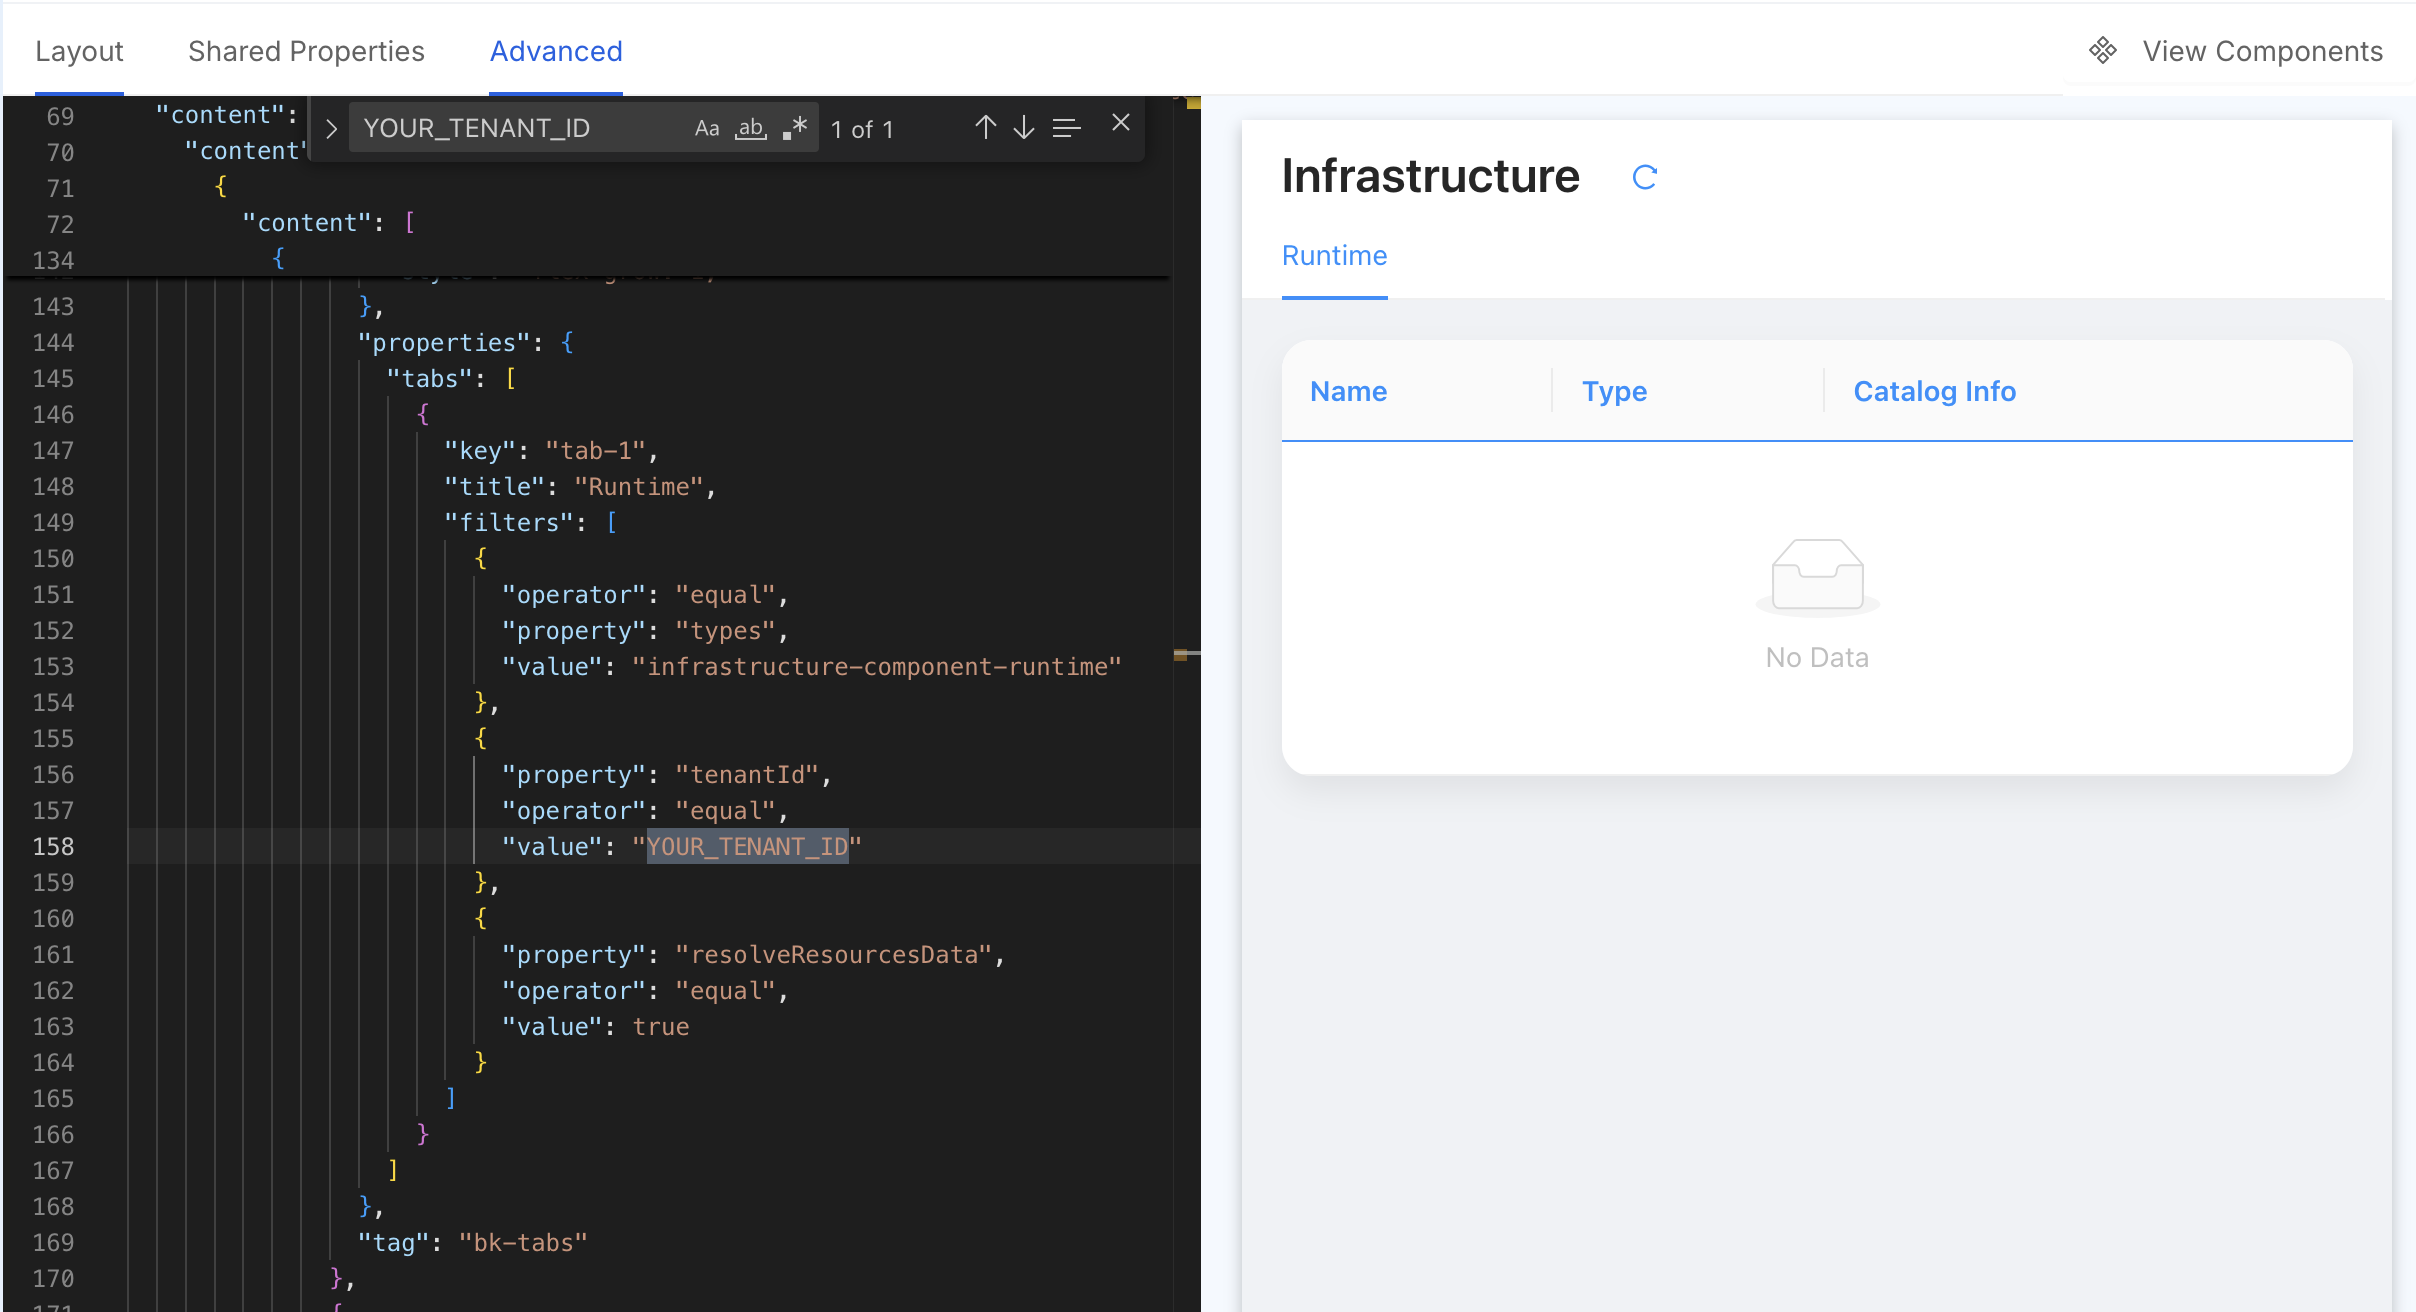Click the View Components button
The width and height of the screenshot is (2416, 1312).
[x=2236, y=51]
